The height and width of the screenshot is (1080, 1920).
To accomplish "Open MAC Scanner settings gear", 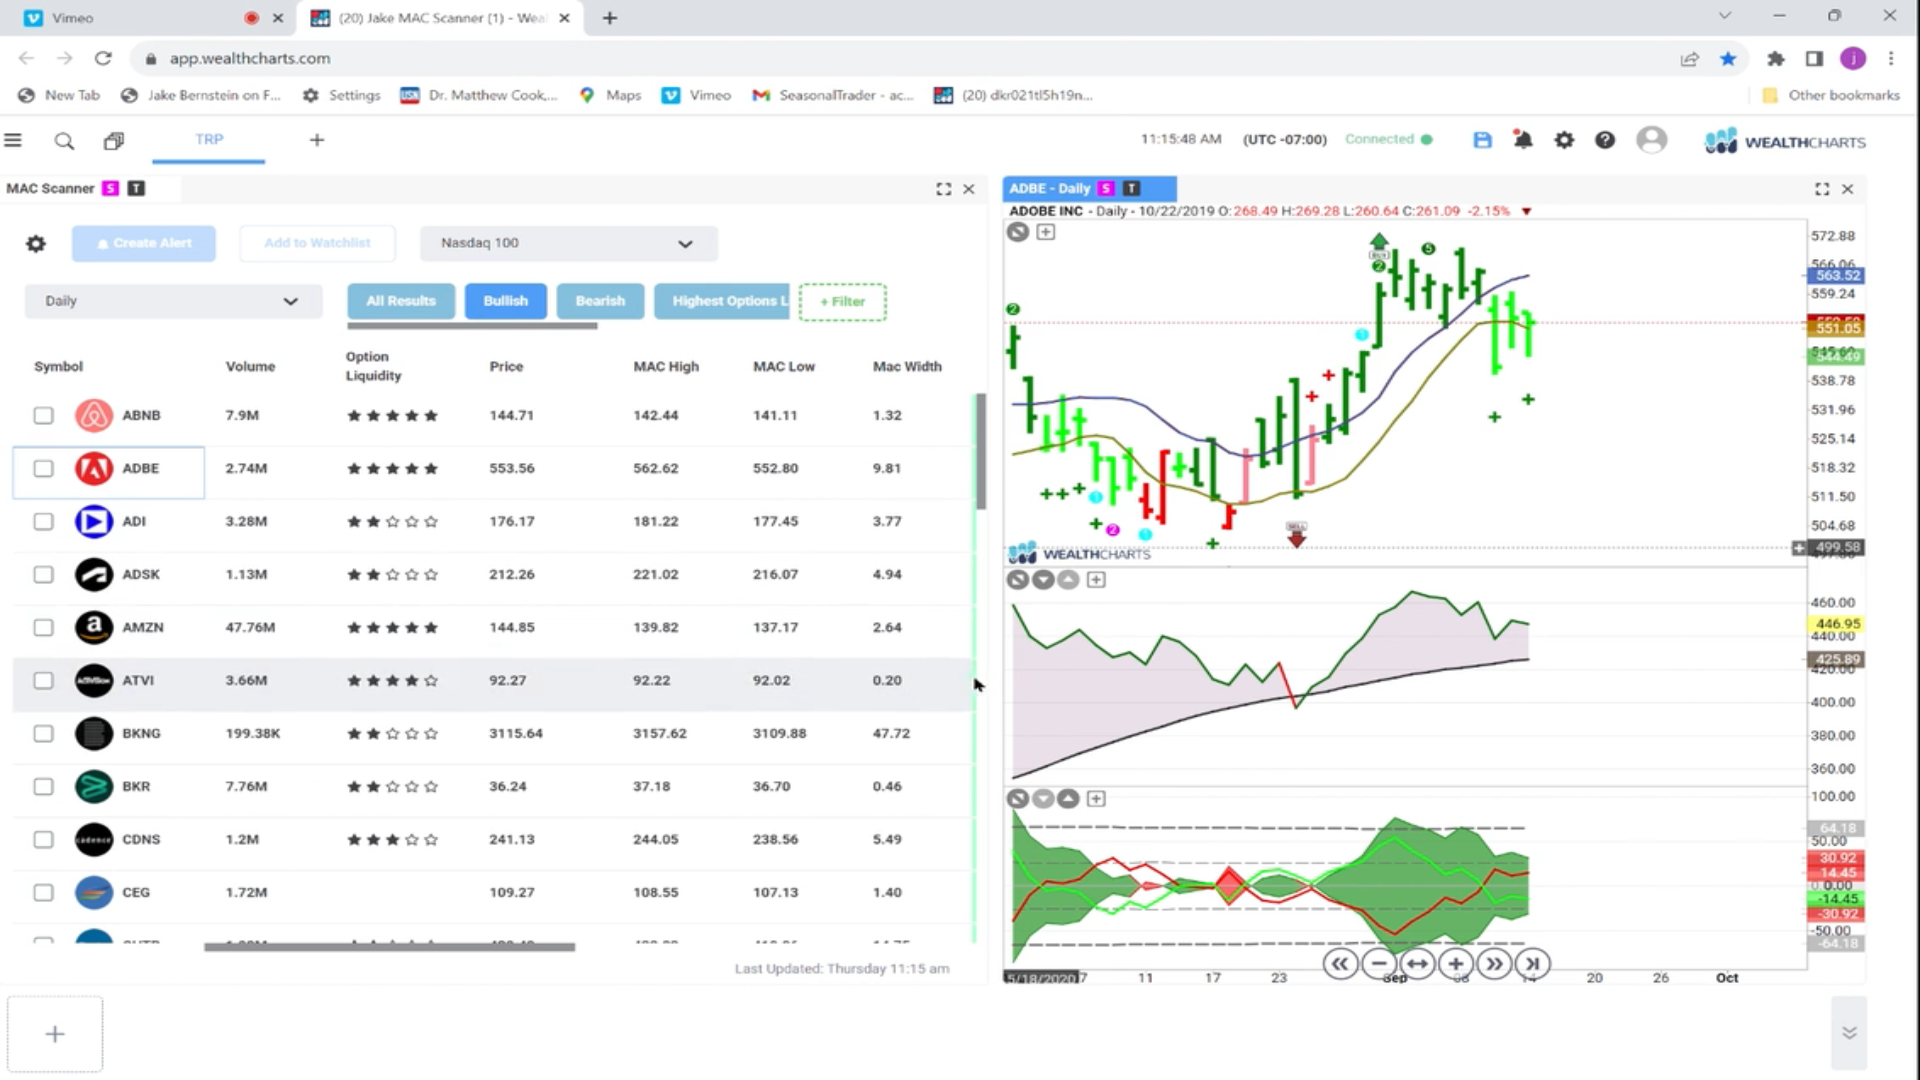I will coord(36,243).
